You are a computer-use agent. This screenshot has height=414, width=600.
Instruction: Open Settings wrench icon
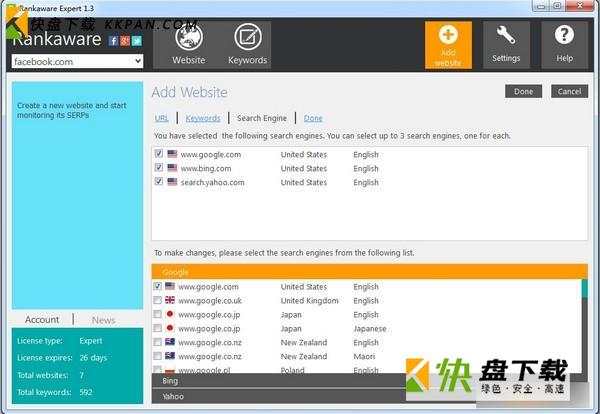coord(506,35)
